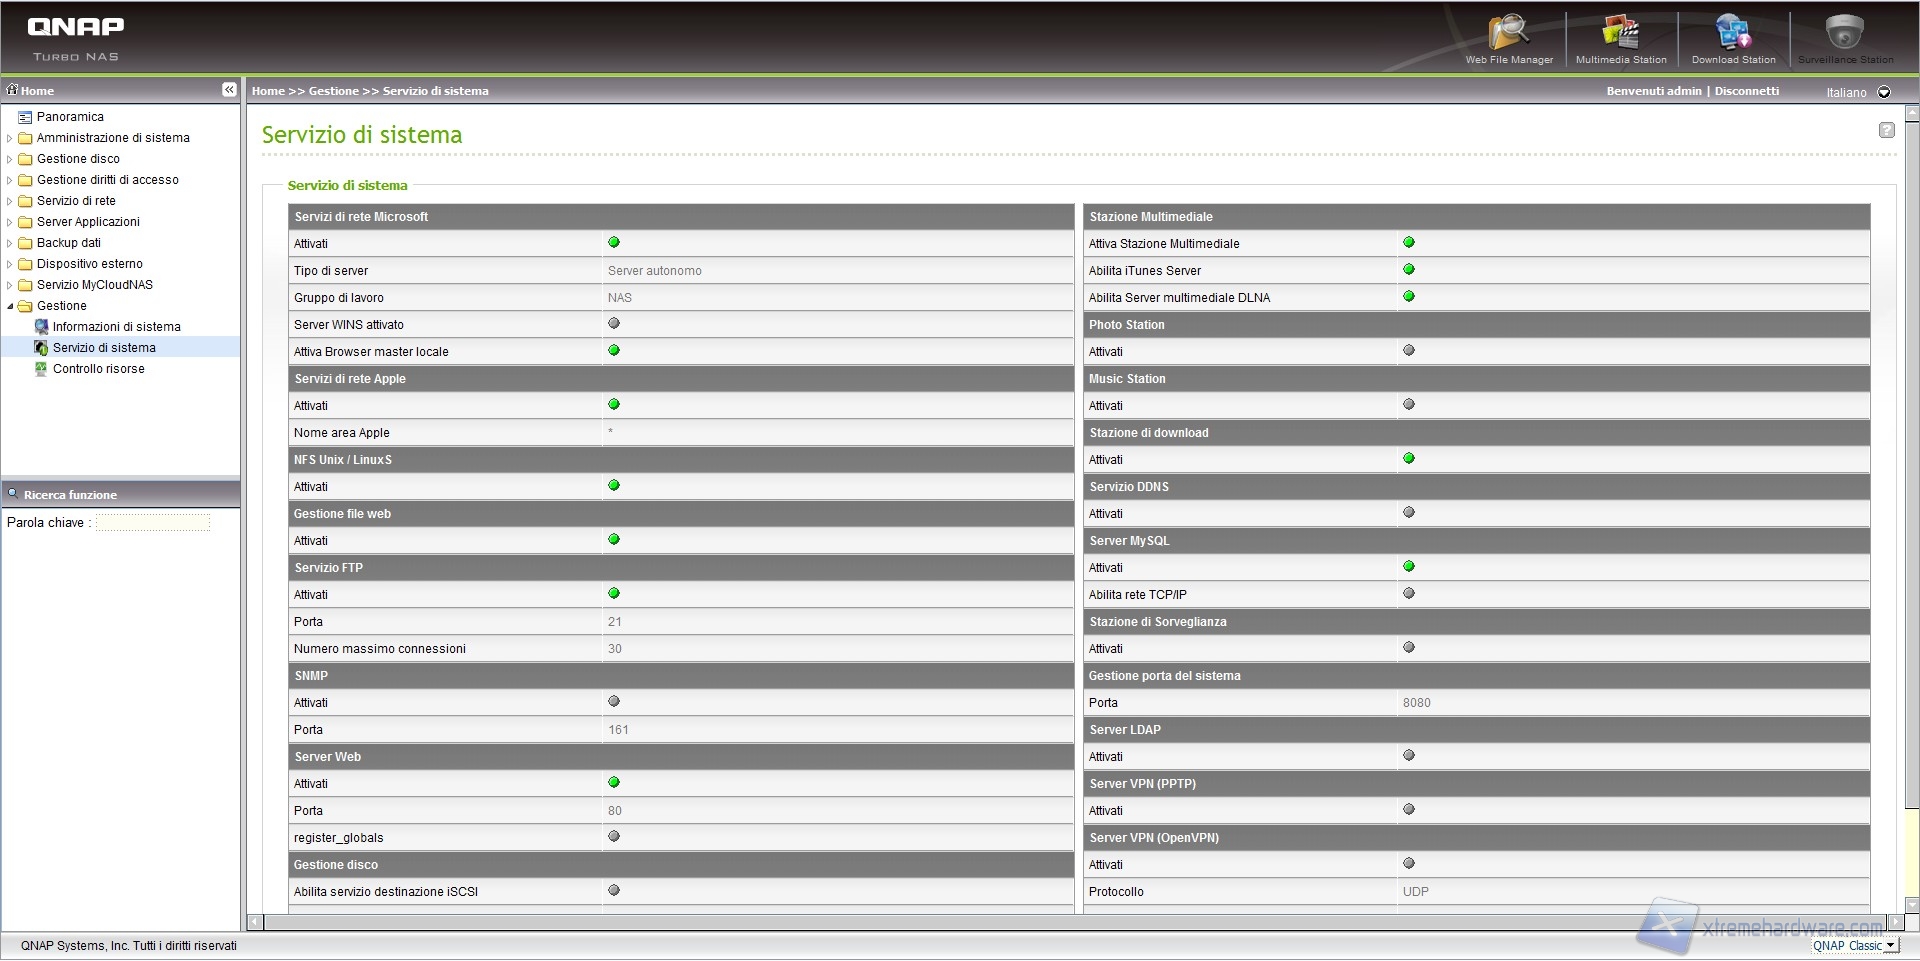
Task: Collapse the left sidebar panel
Action: pos(229,90)
